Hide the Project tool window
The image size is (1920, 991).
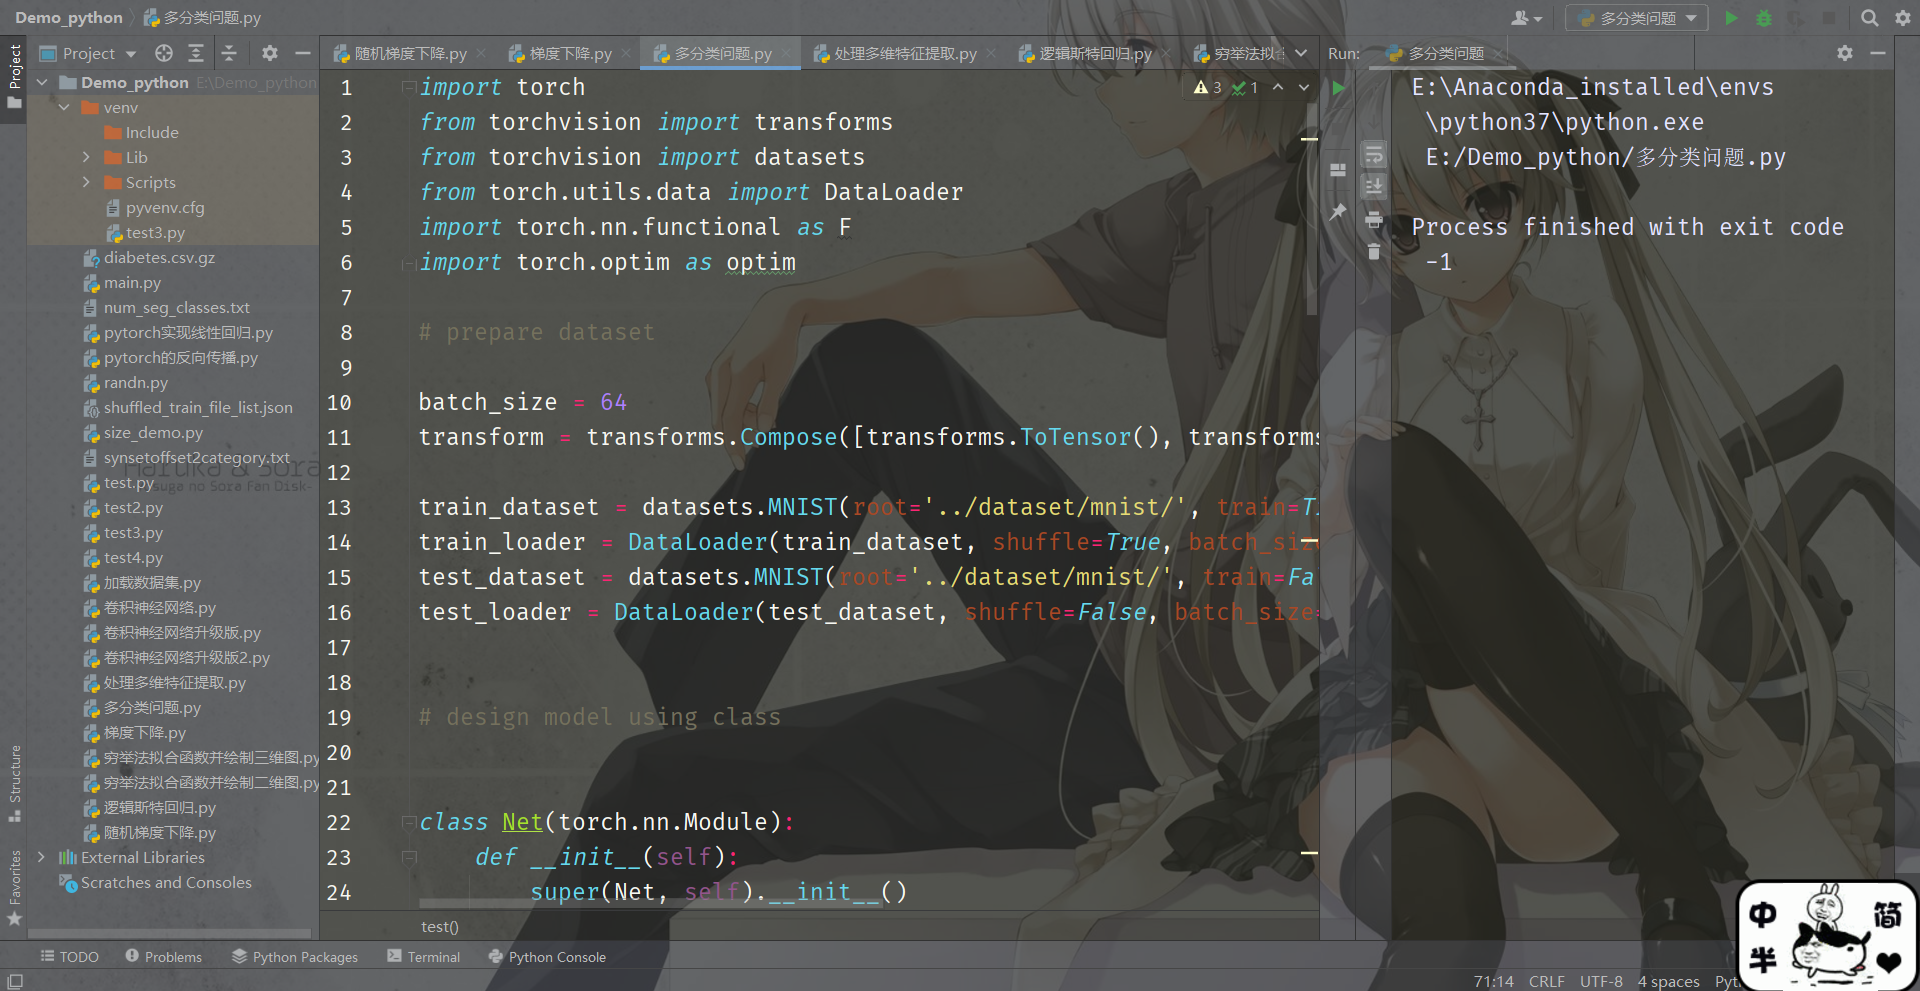point(302,53)
